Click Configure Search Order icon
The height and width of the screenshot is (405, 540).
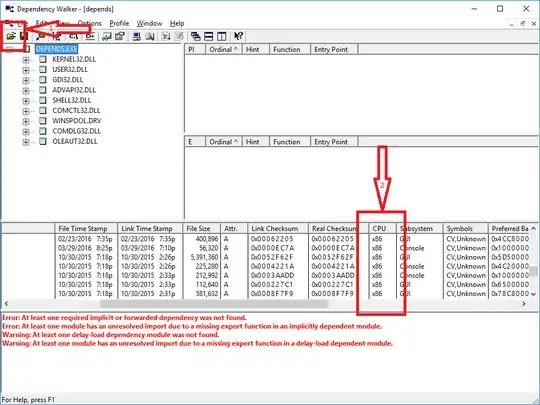(149, 36)
